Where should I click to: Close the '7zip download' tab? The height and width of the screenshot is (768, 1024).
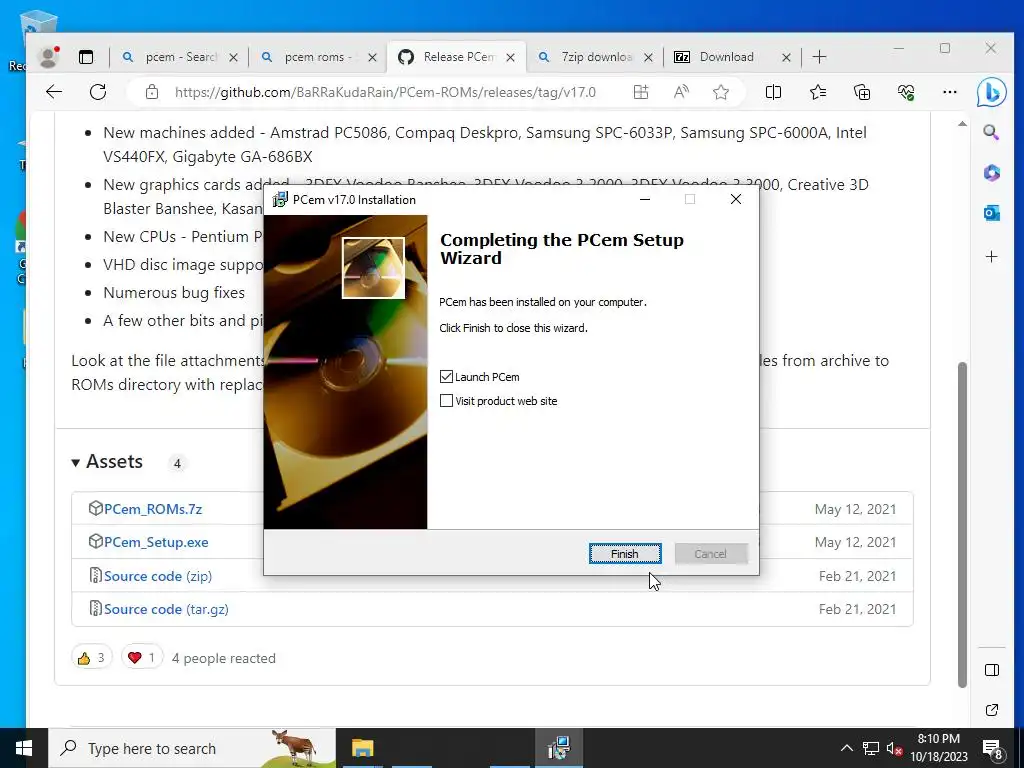(648, 57)
